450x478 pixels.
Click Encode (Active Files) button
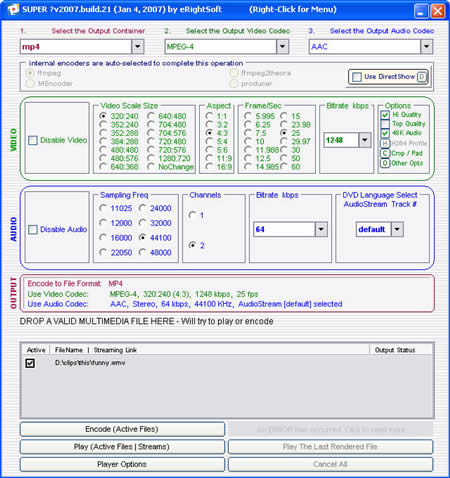click(x=122, y=429)
